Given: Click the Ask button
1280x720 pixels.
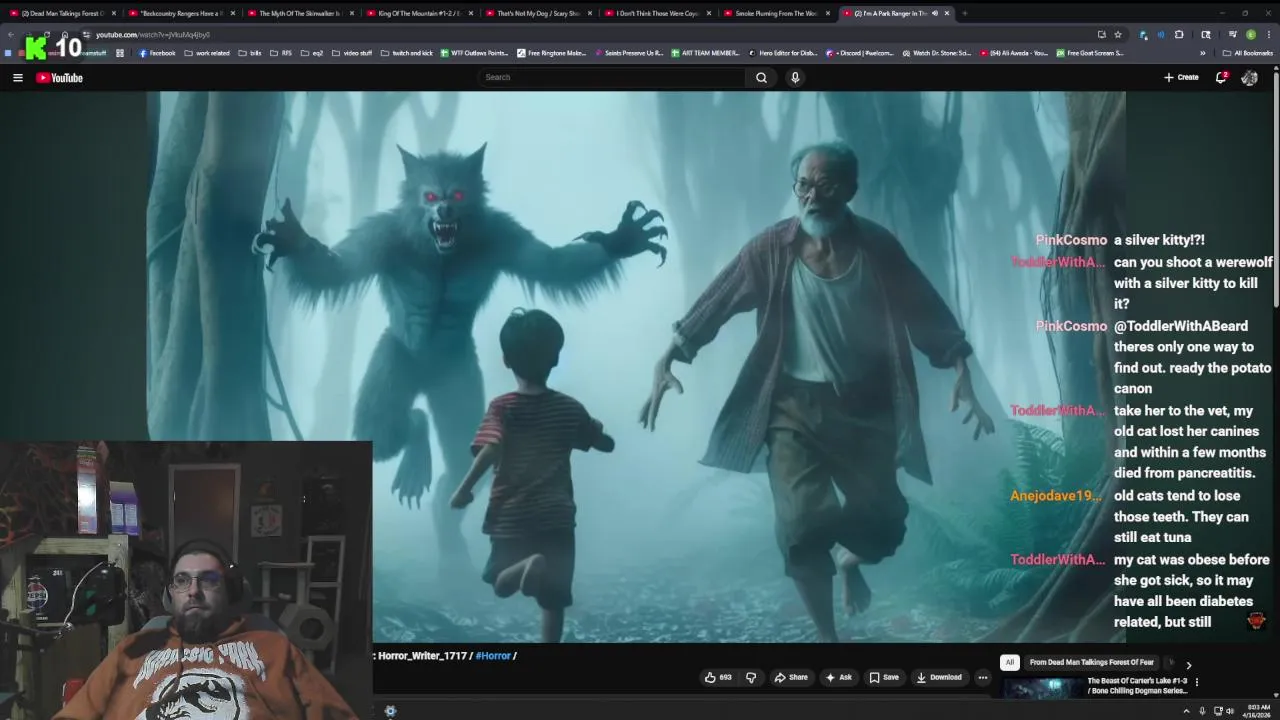Looking at the screenshot, I should 838,677.
